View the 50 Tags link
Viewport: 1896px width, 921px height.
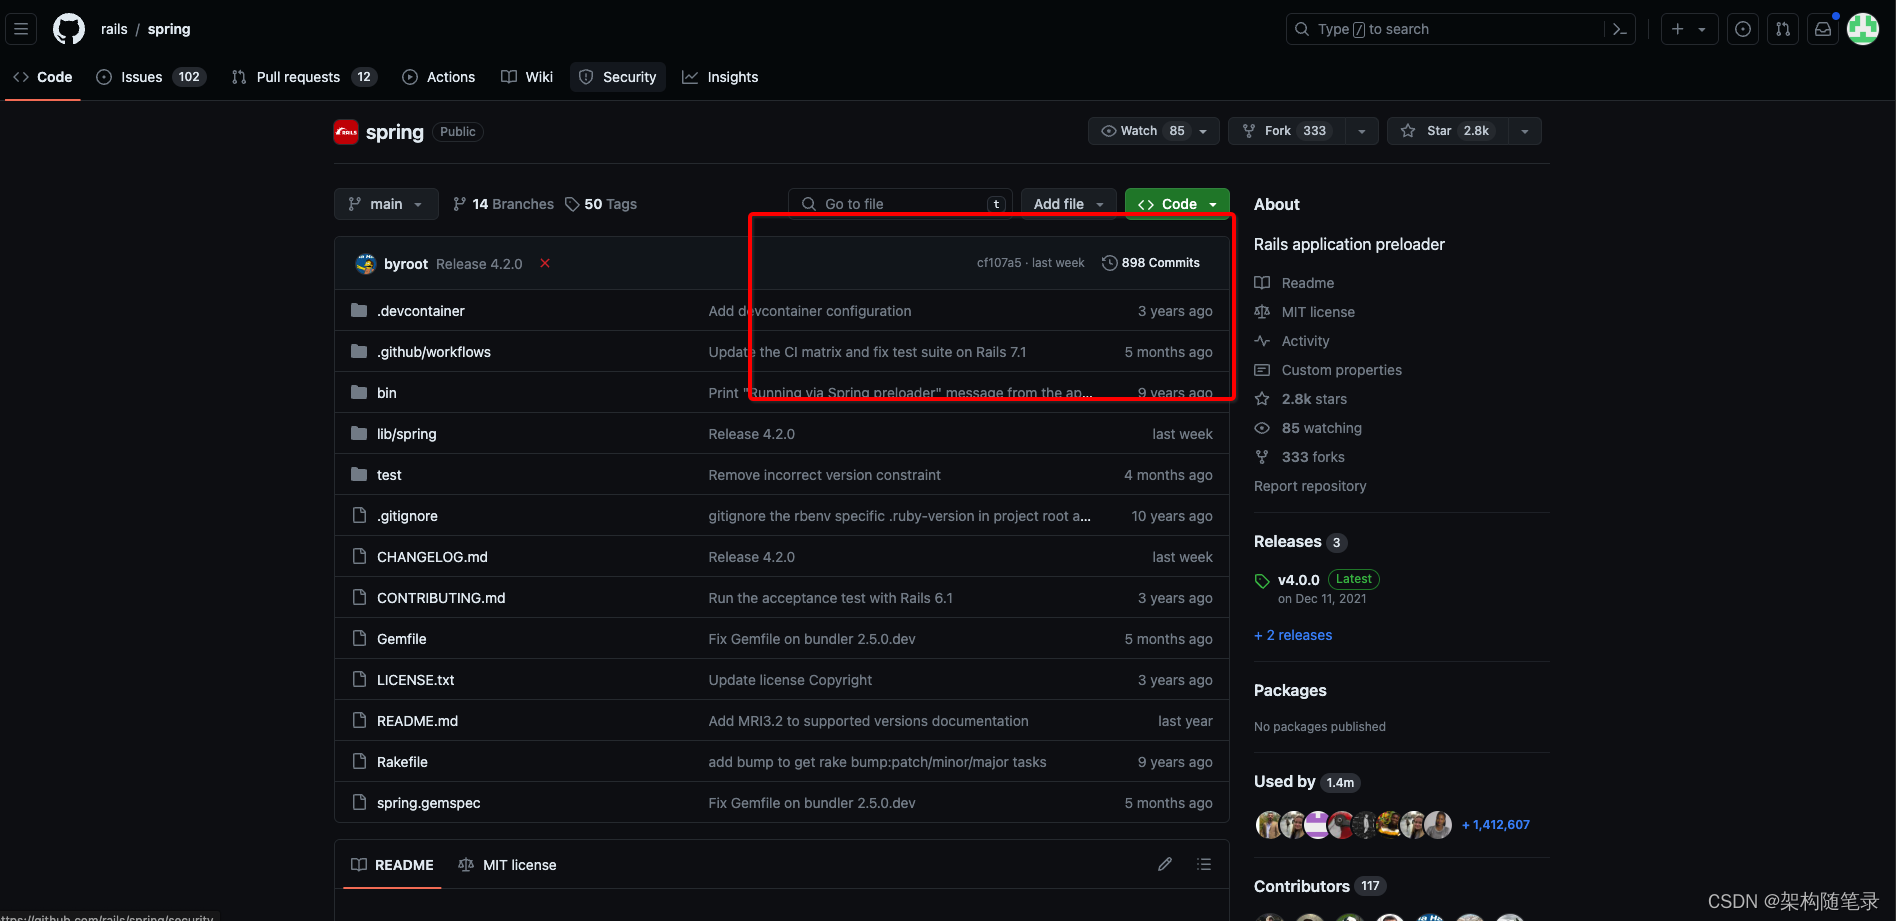click(x=601, y=204)
